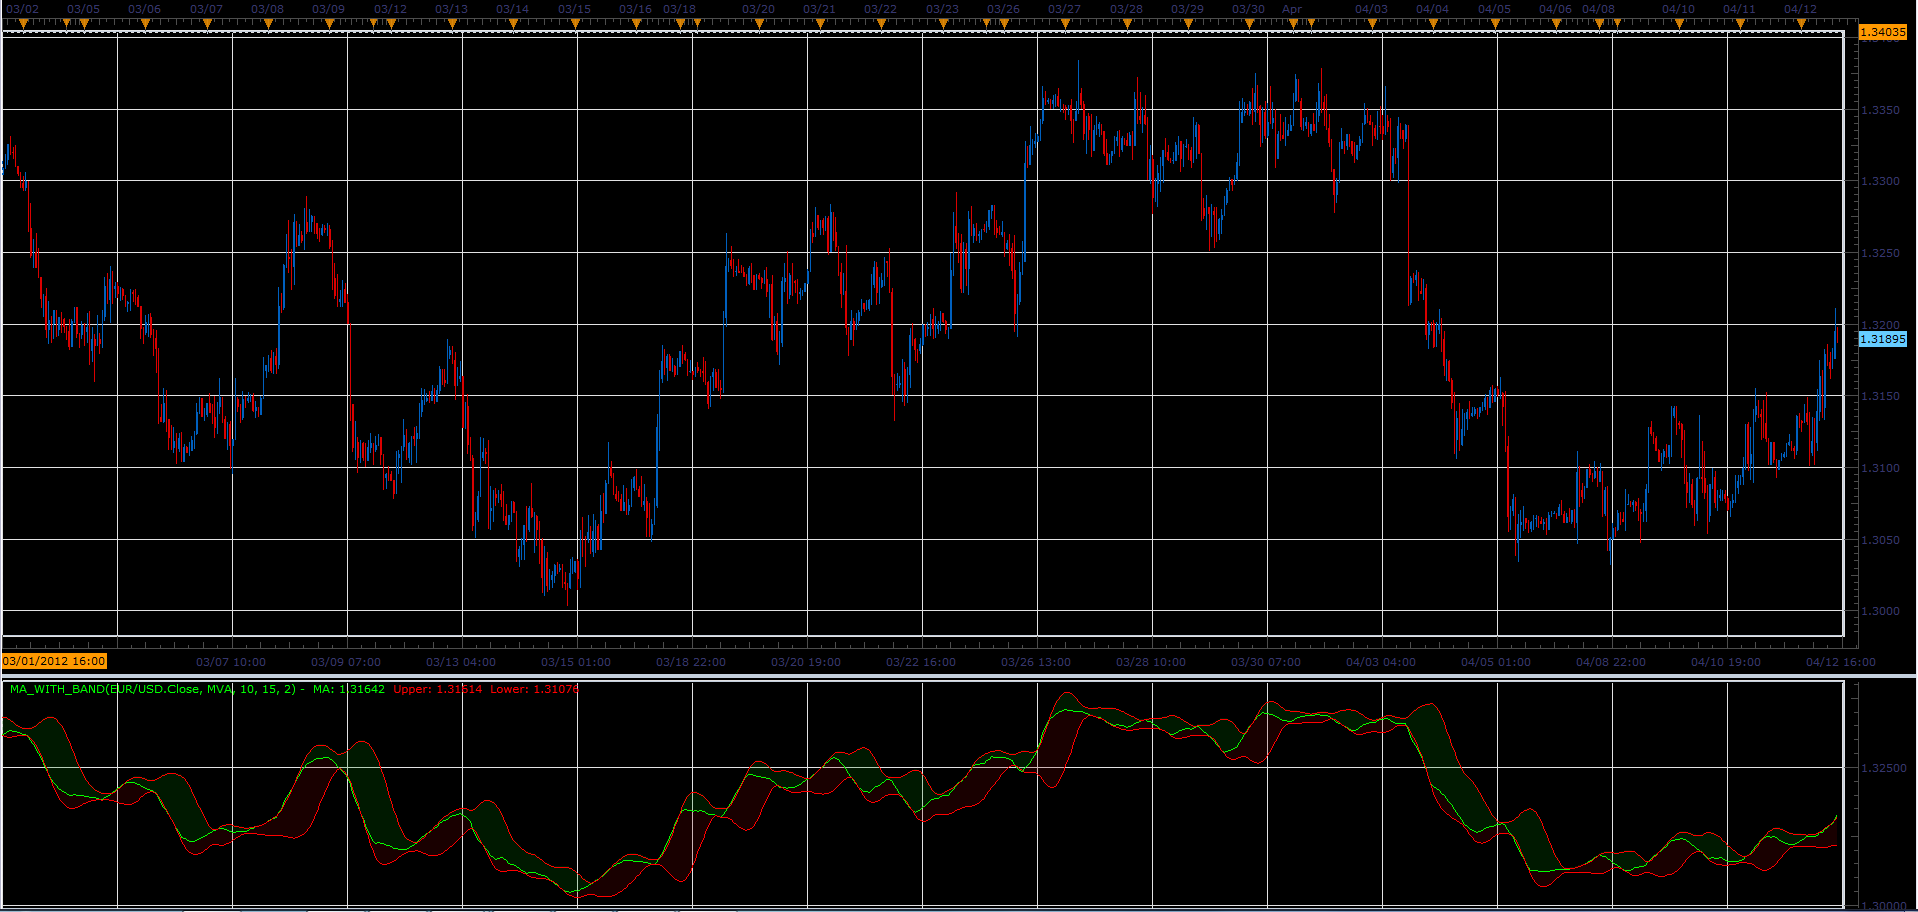This screenshot has height=912, width=1918.
Task: Click the orange marker under the 03/21 date
Action: point(820,24)
